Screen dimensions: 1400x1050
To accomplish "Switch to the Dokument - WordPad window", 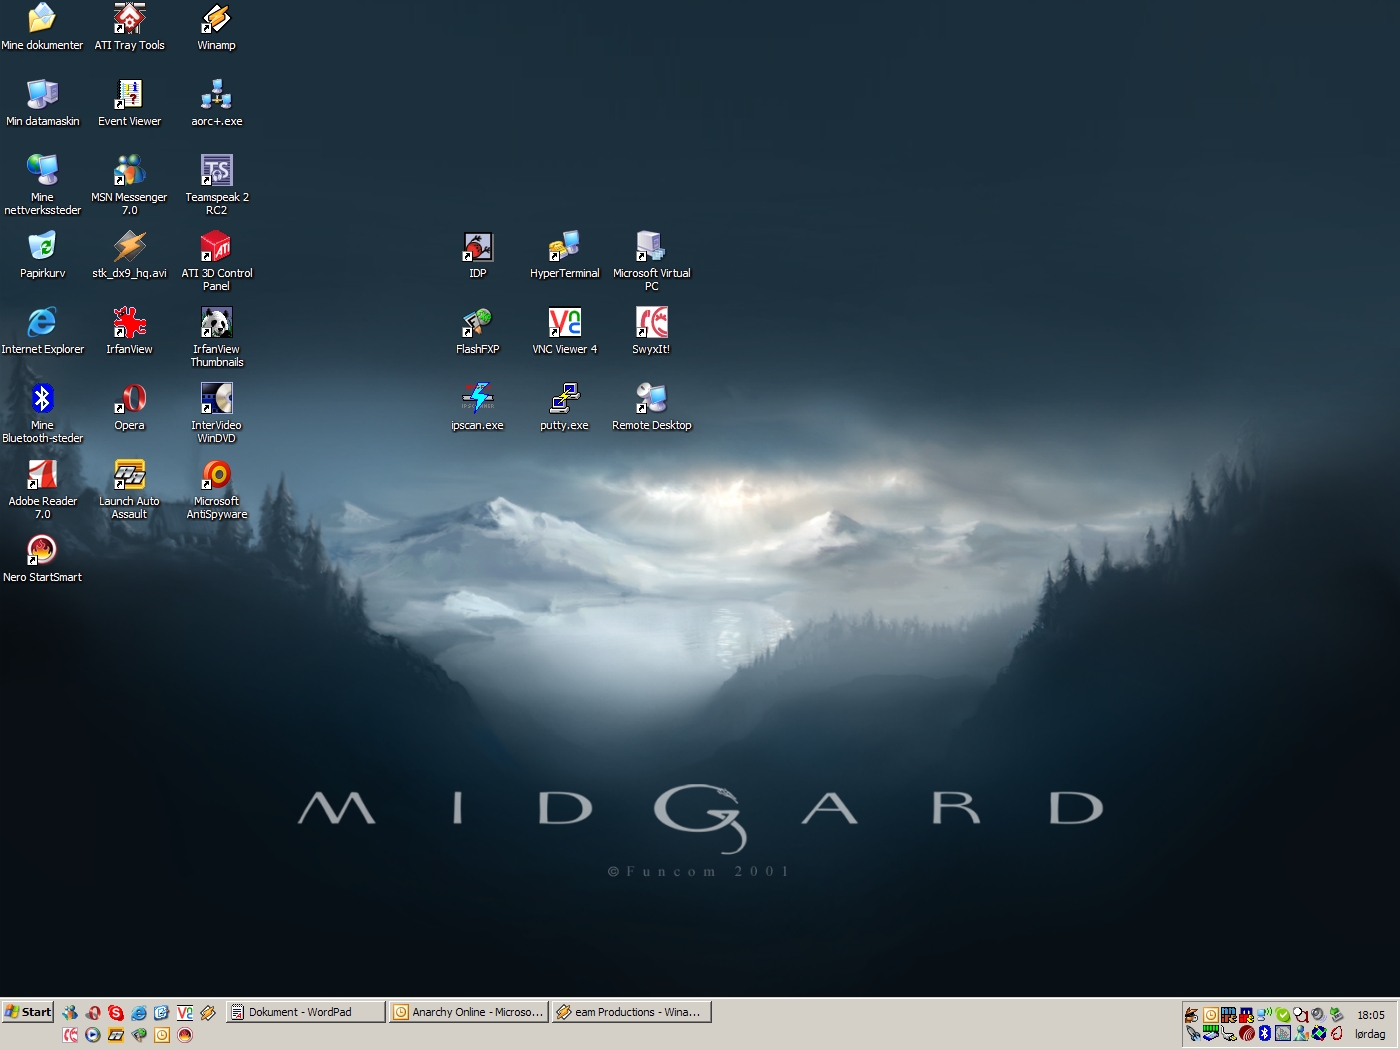I will (x=305, y=1012).
